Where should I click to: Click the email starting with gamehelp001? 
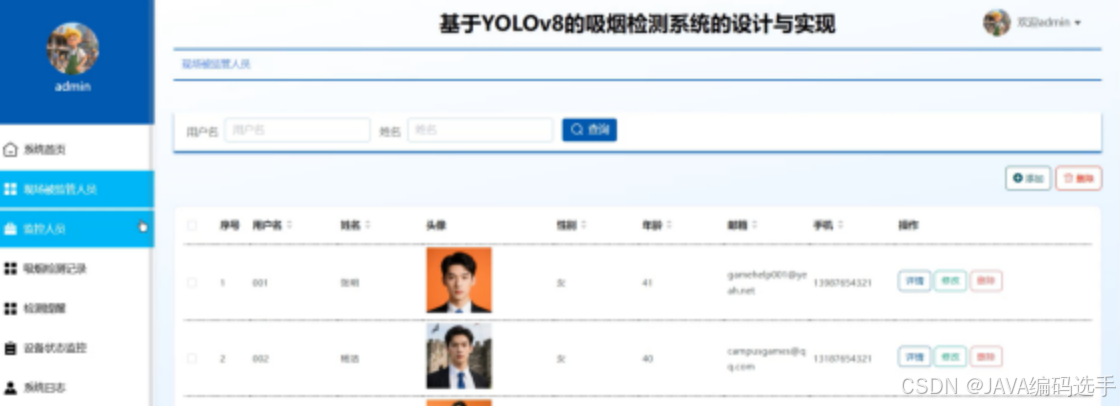(x=766, y=282)
